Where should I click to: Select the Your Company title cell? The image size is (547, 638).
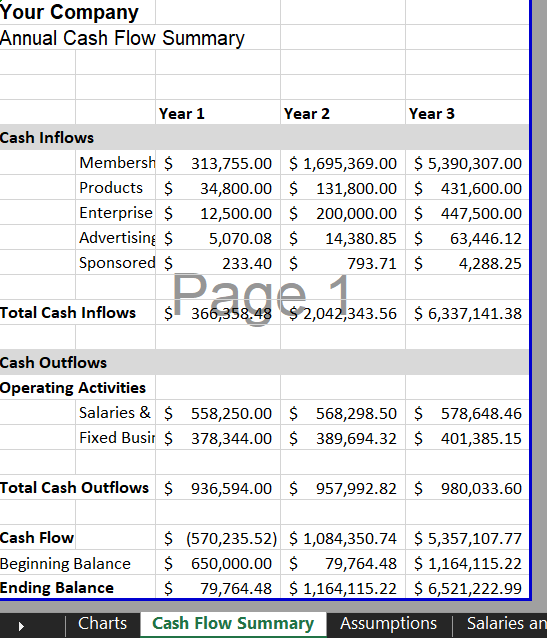pos(69,12)
